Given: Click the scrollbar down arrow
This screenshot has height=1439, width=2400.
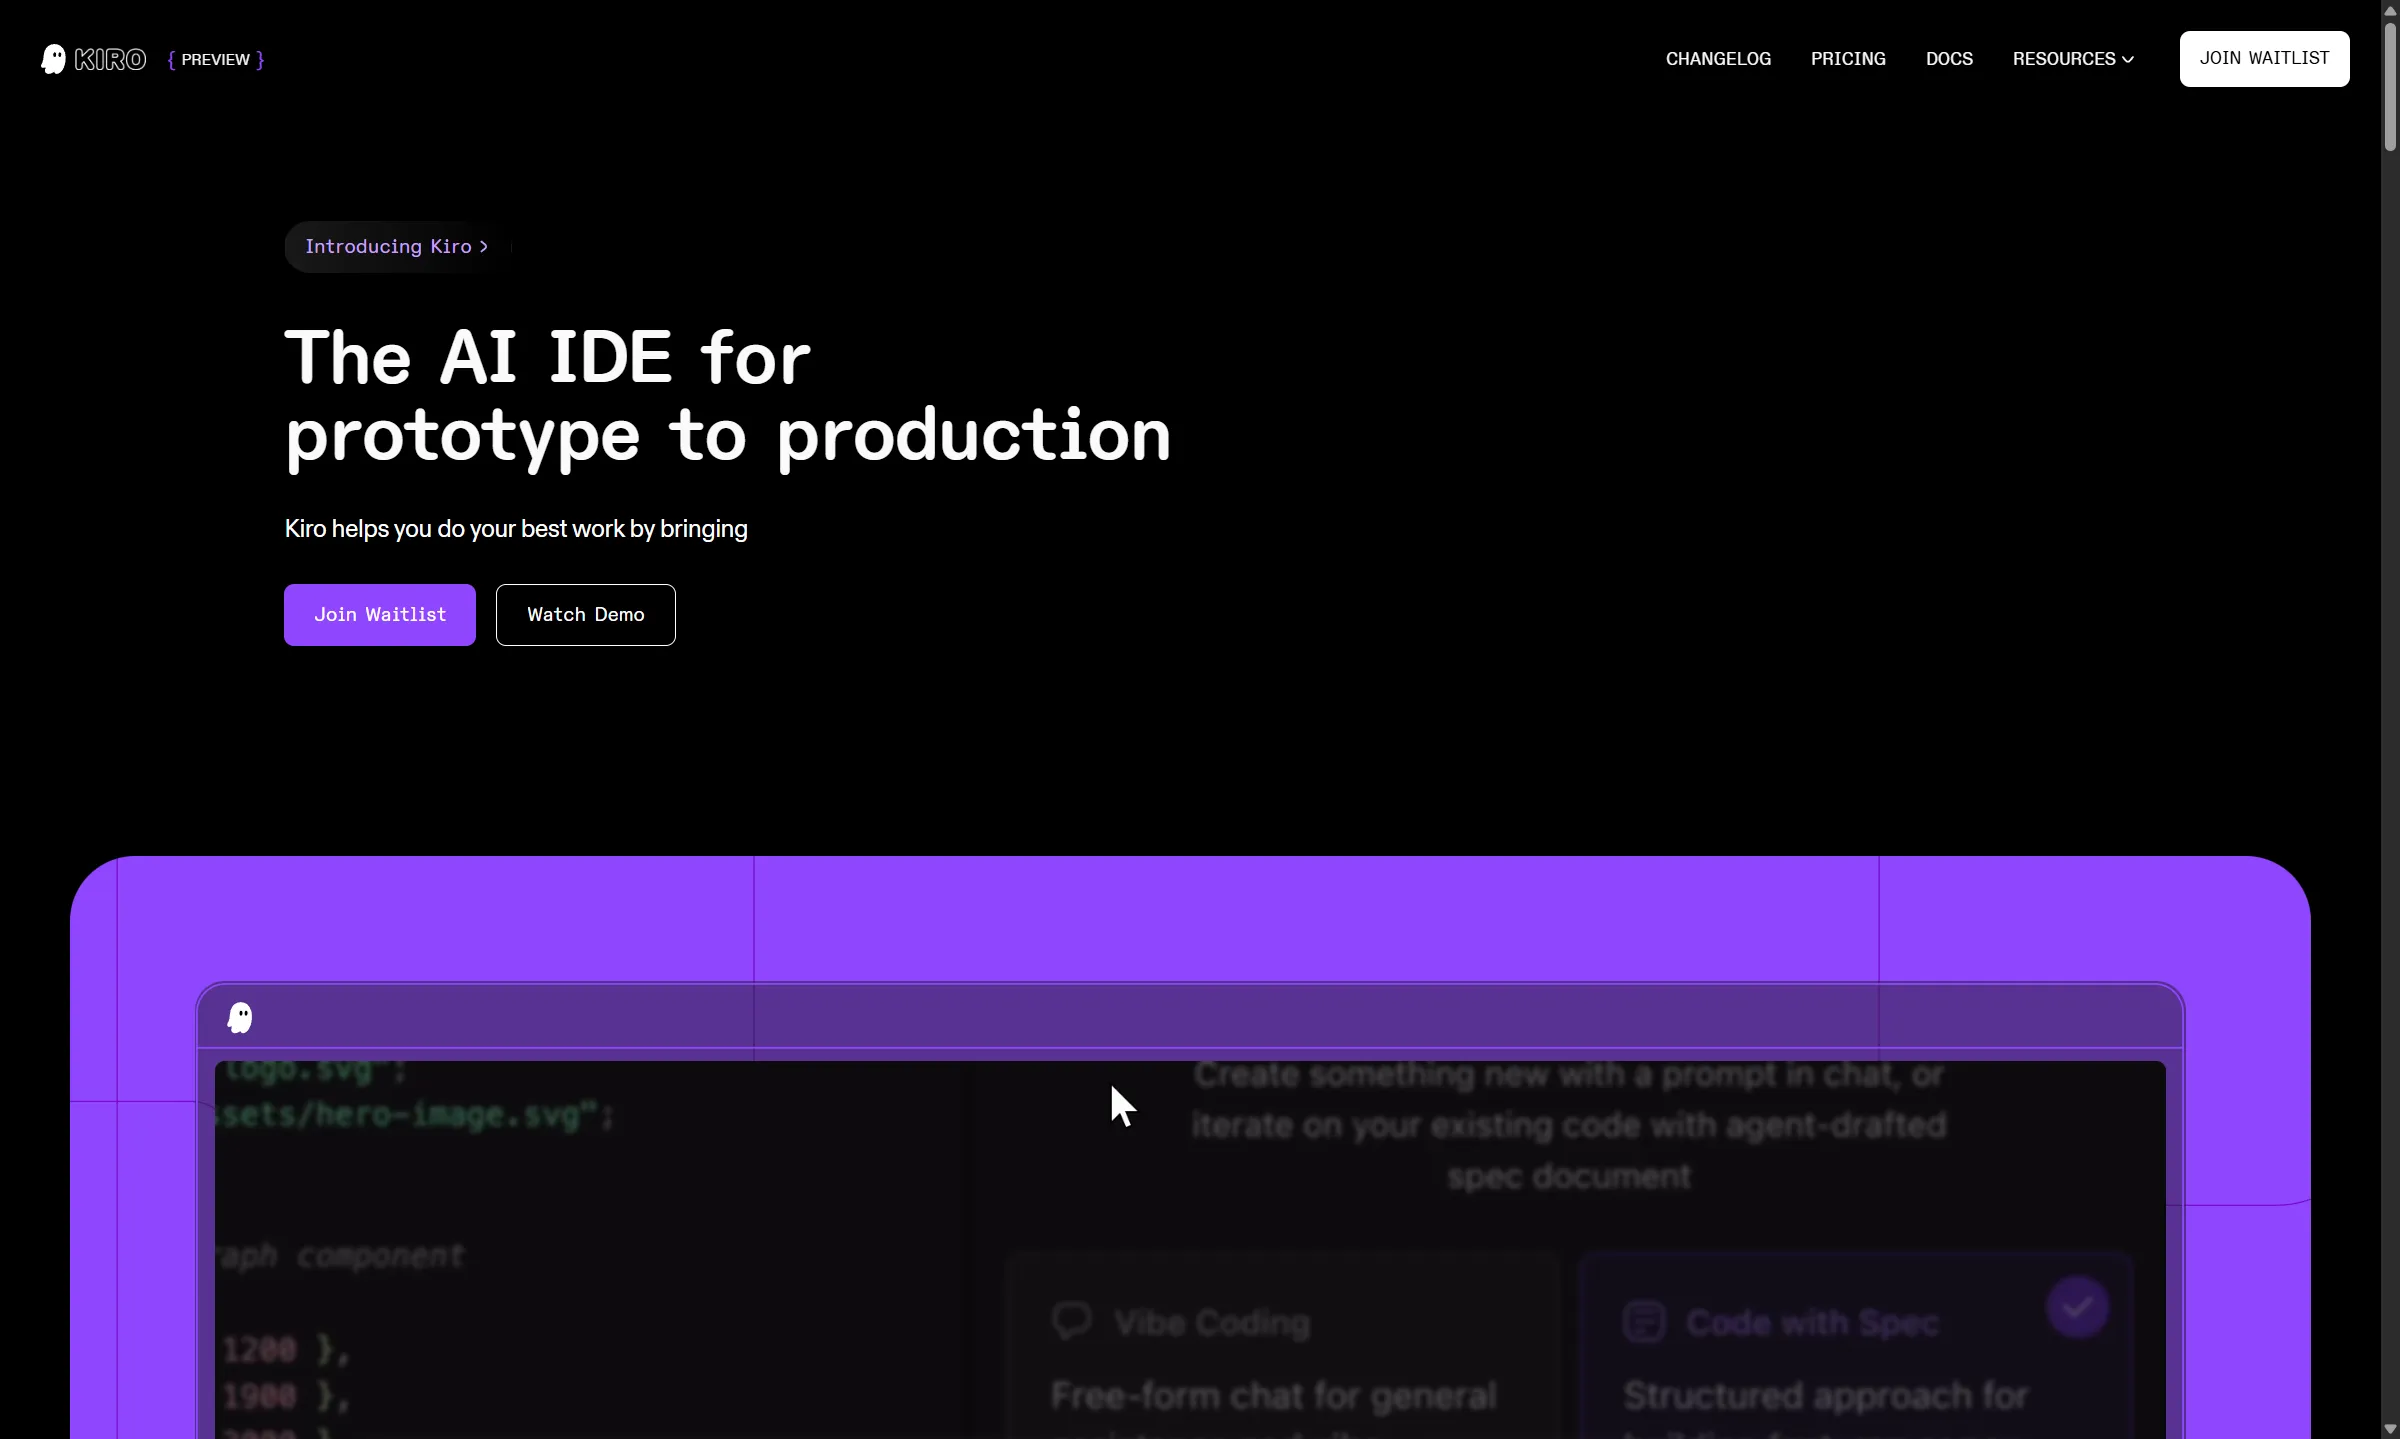Looking at the screenshot, I should pos(2390,1429).
